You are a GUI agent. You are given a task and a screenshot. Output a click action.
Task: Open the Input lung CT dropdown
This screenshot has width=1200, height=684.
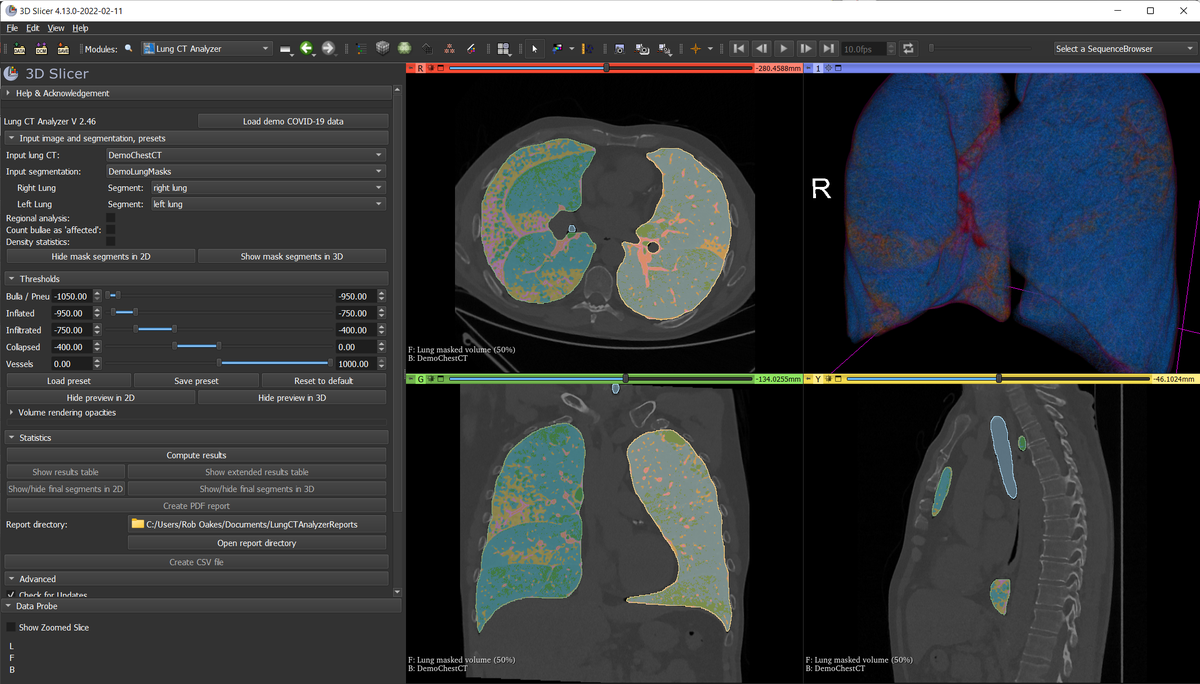[244, 155]
